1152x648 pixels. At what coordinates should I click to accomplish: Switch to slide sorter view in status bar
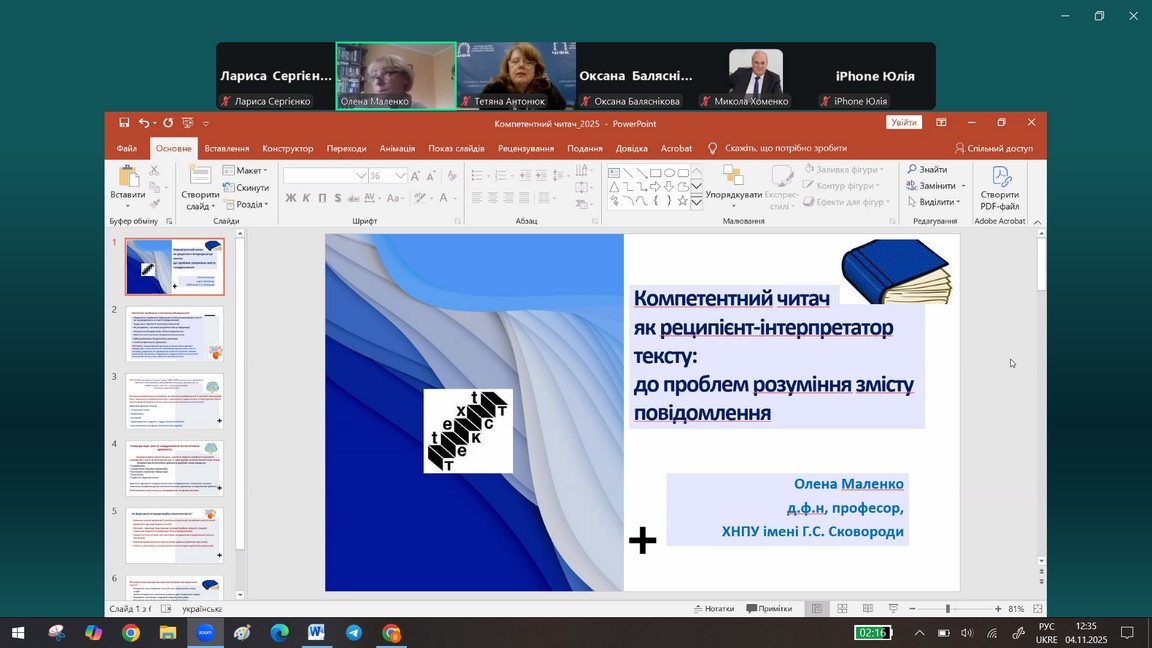842,609
